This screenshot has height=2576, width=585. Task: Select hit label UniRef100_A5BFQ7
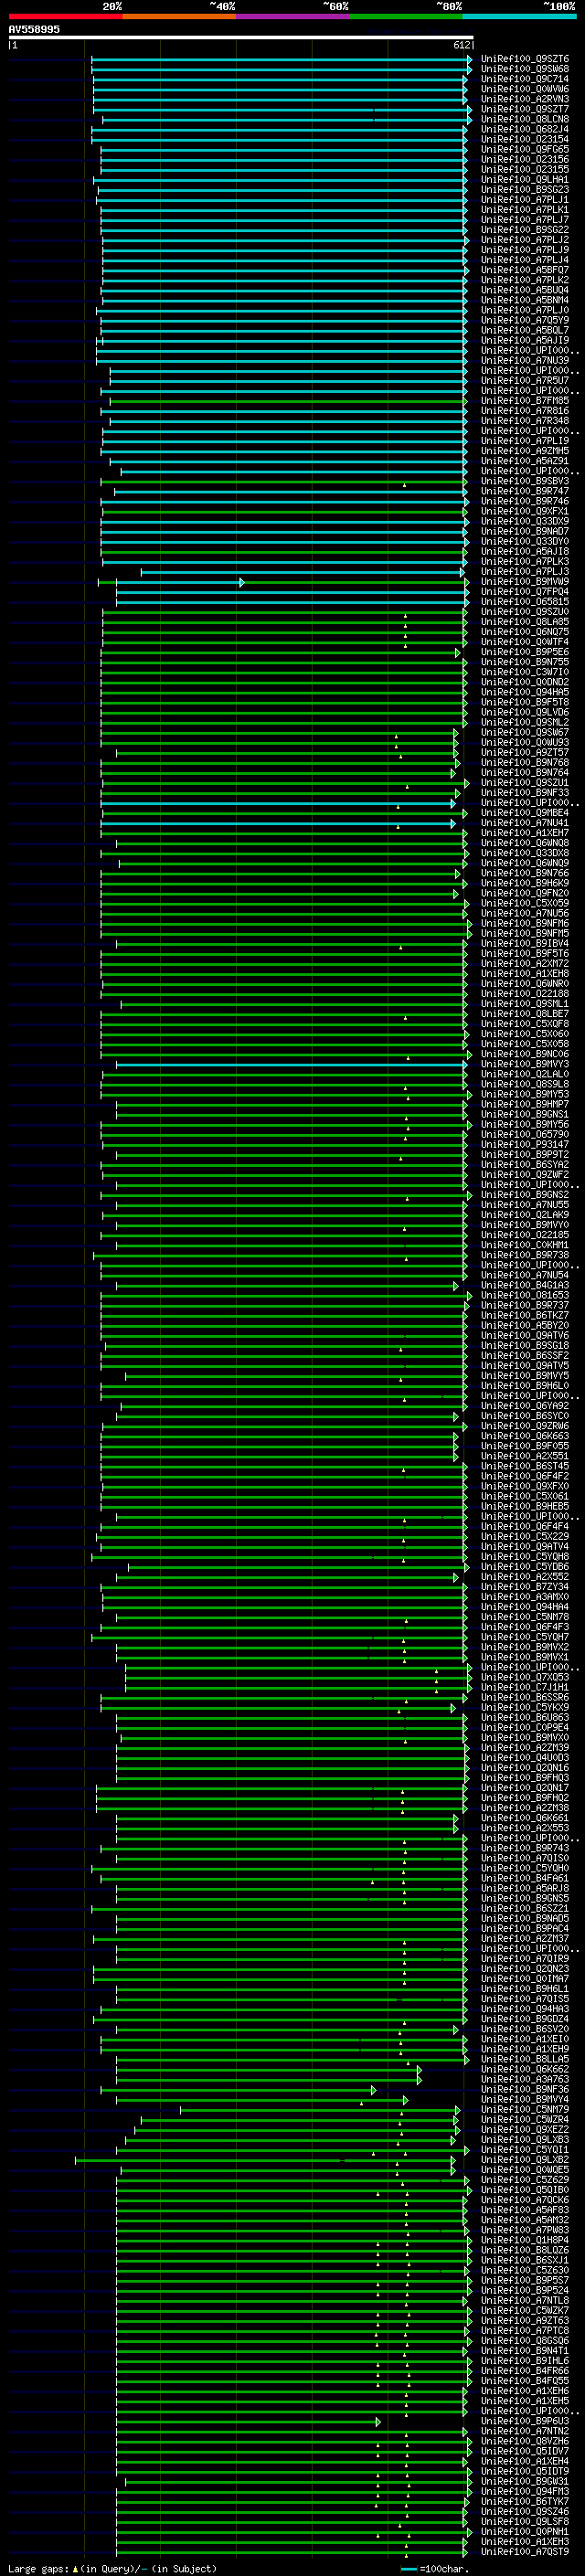point(525,270)
